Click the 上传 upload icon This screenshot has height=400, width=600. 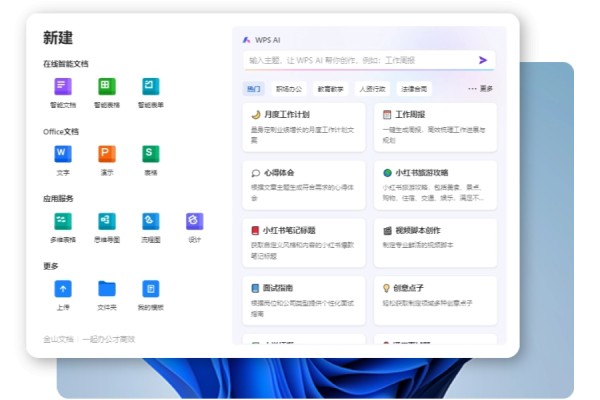pyautogui.click(x=63, y=289)
